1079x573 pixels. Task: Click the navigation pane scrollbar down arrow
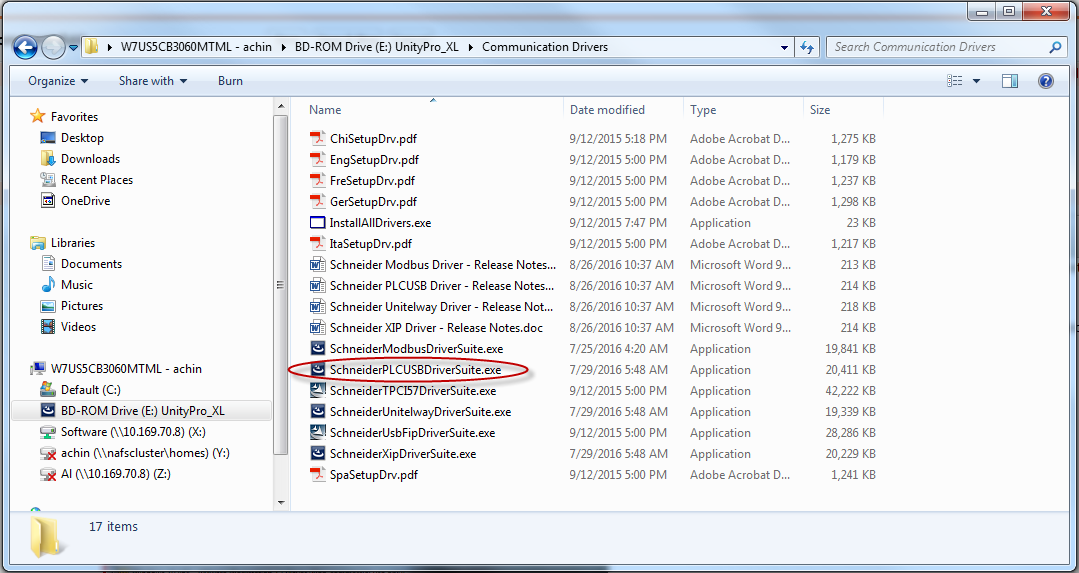tap(281, 504)
